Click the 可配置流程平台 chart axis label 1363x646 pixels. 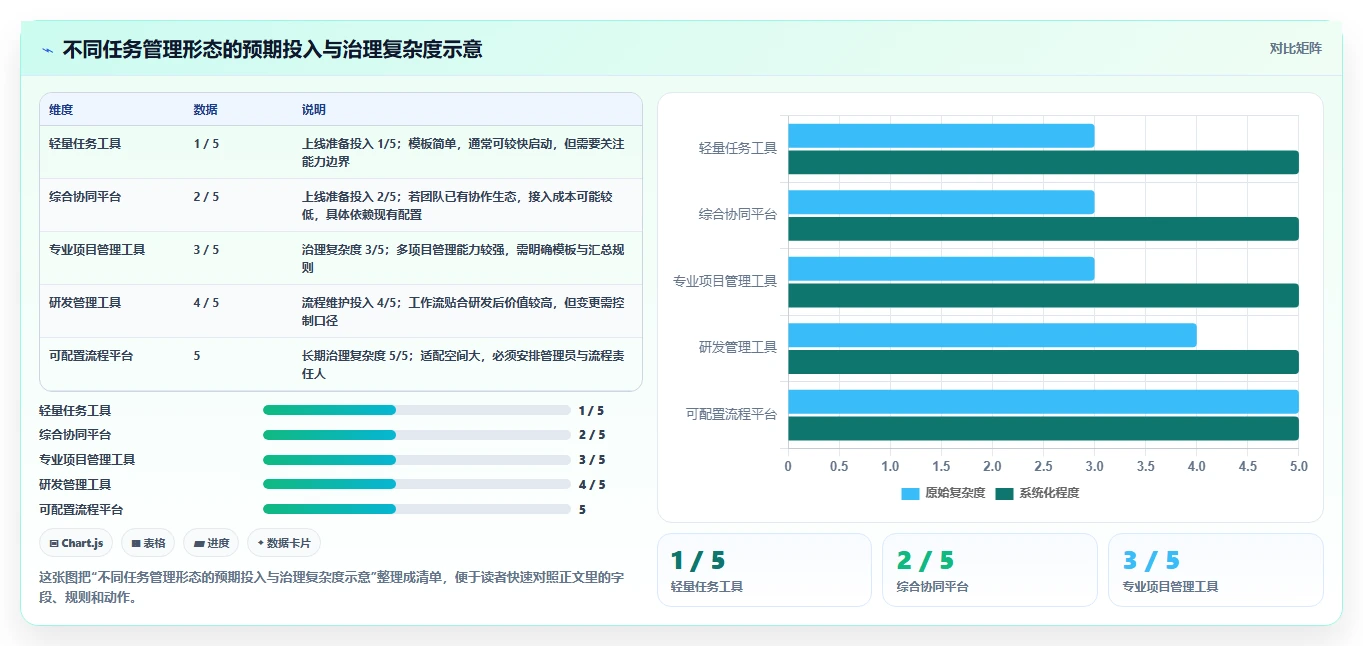coord(731,414)
